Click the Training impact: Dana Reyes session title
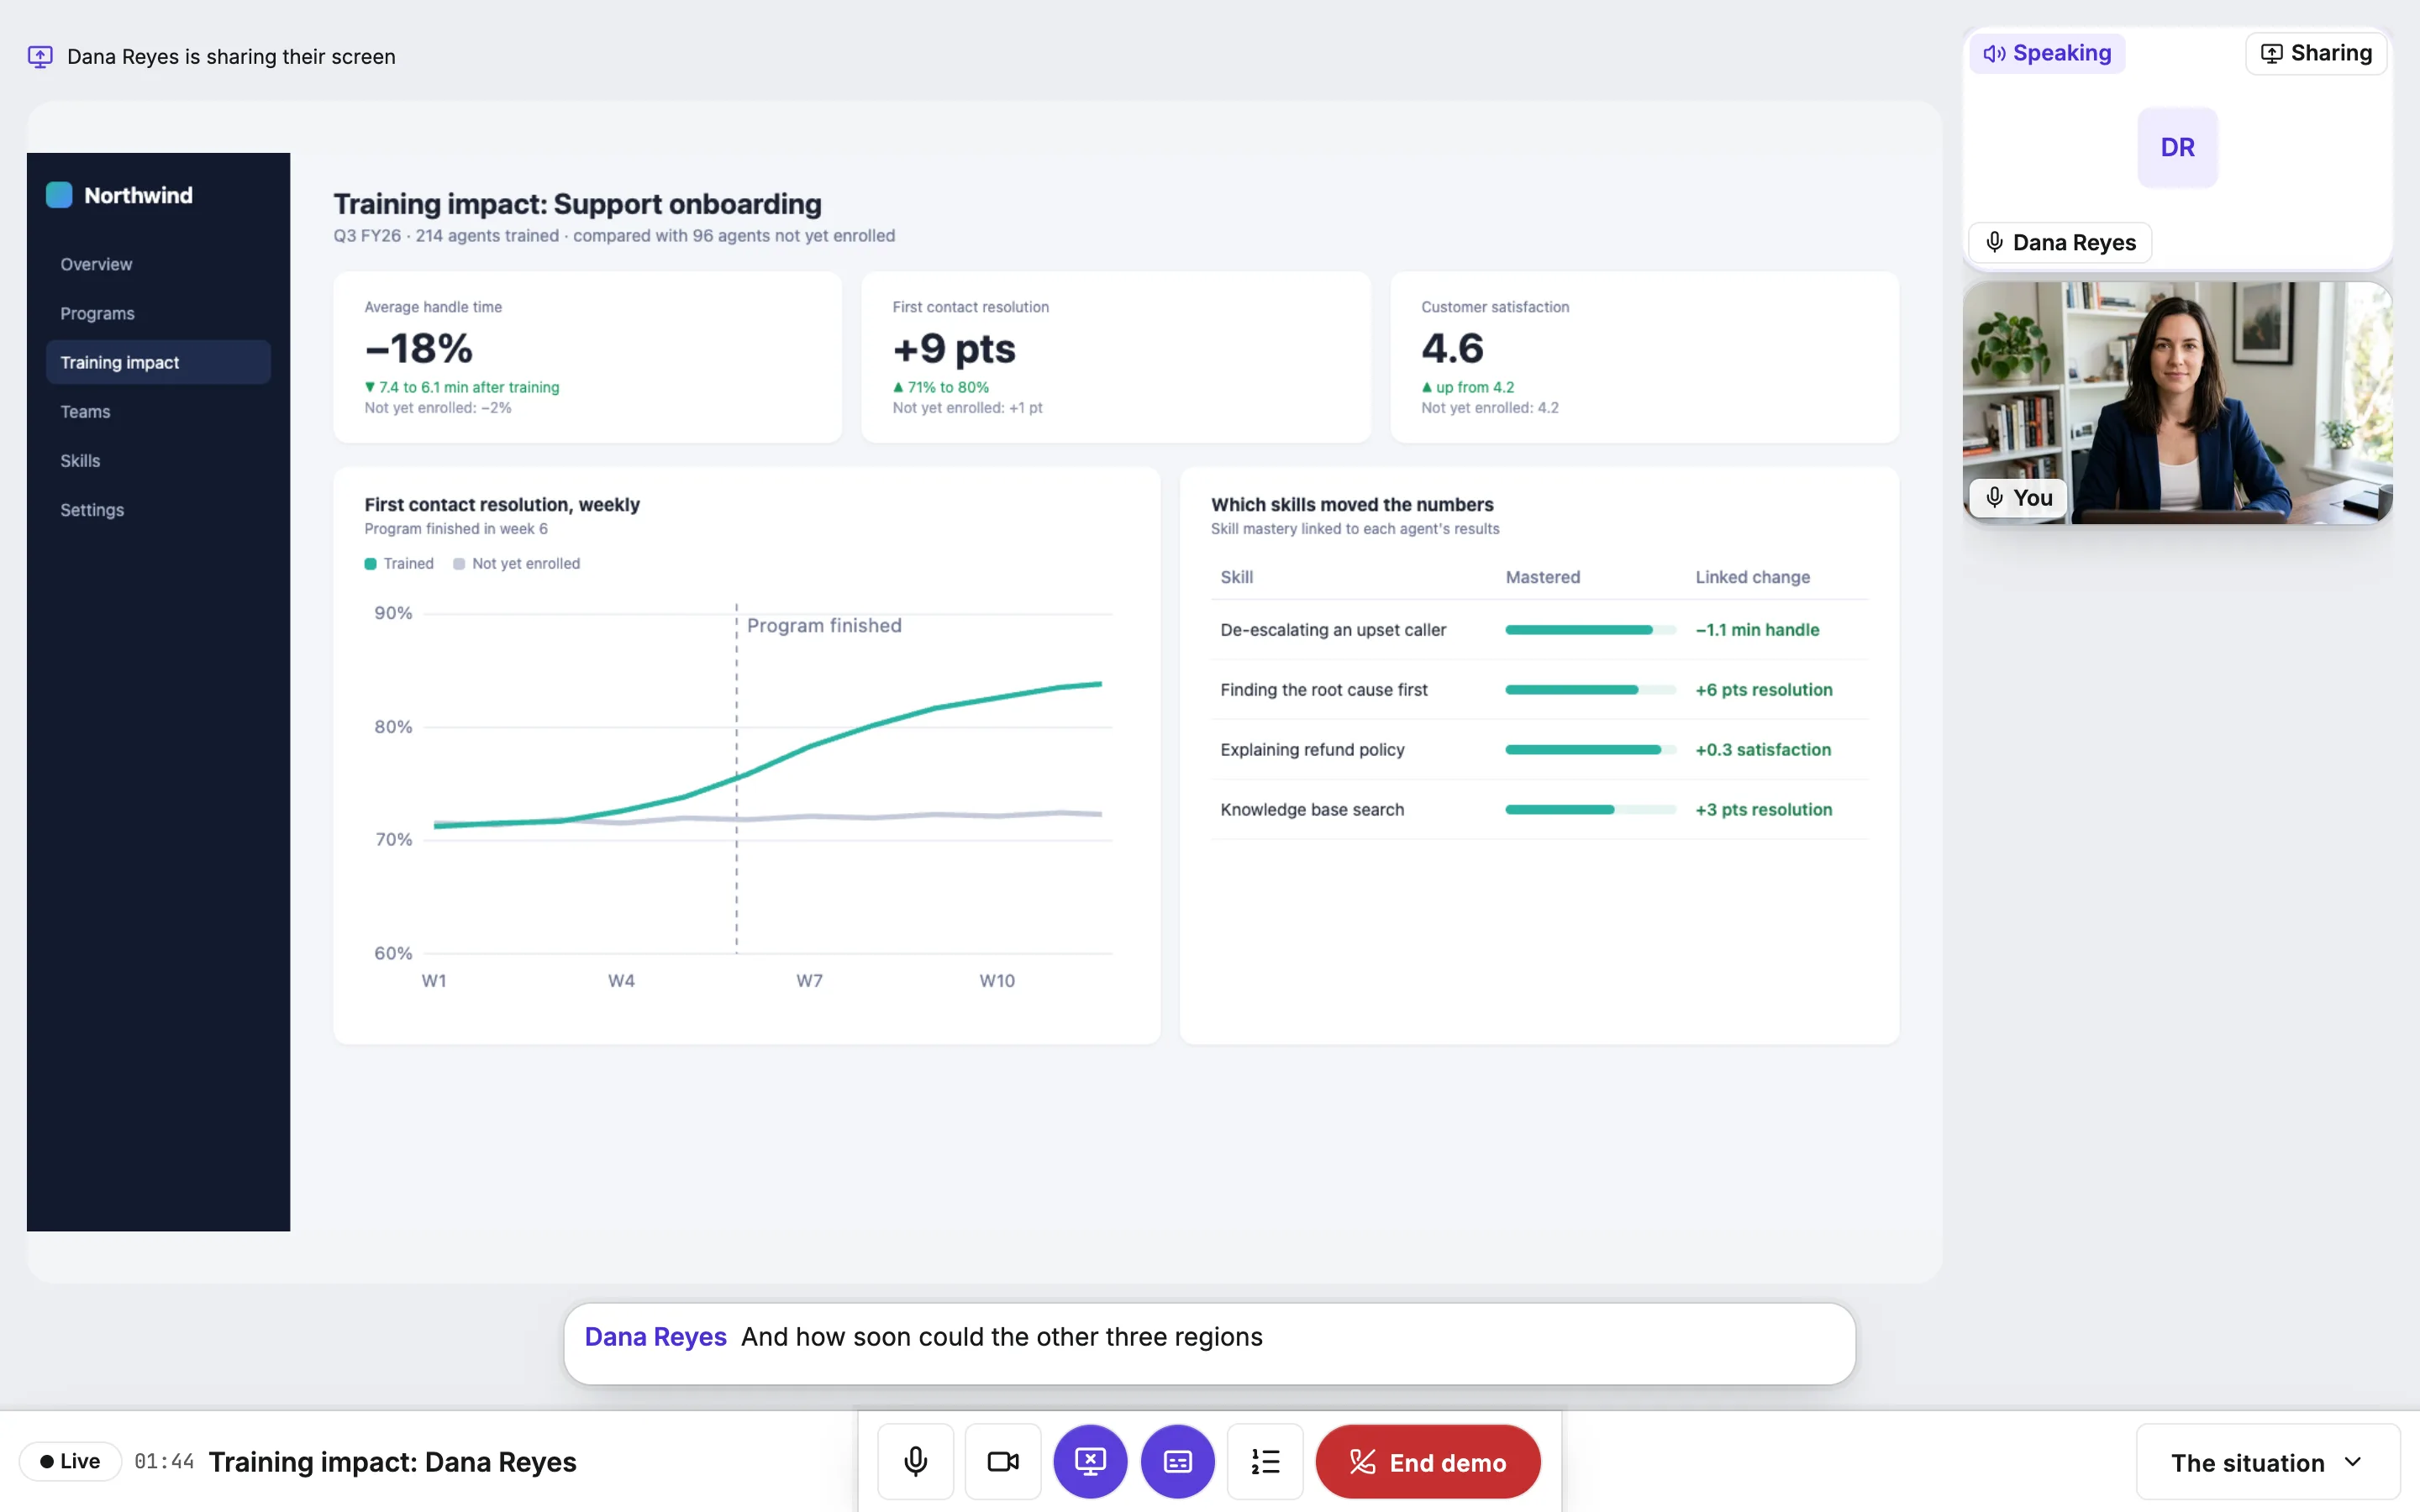Viewport: 2420px width, 1512px height. point(392,1462)
